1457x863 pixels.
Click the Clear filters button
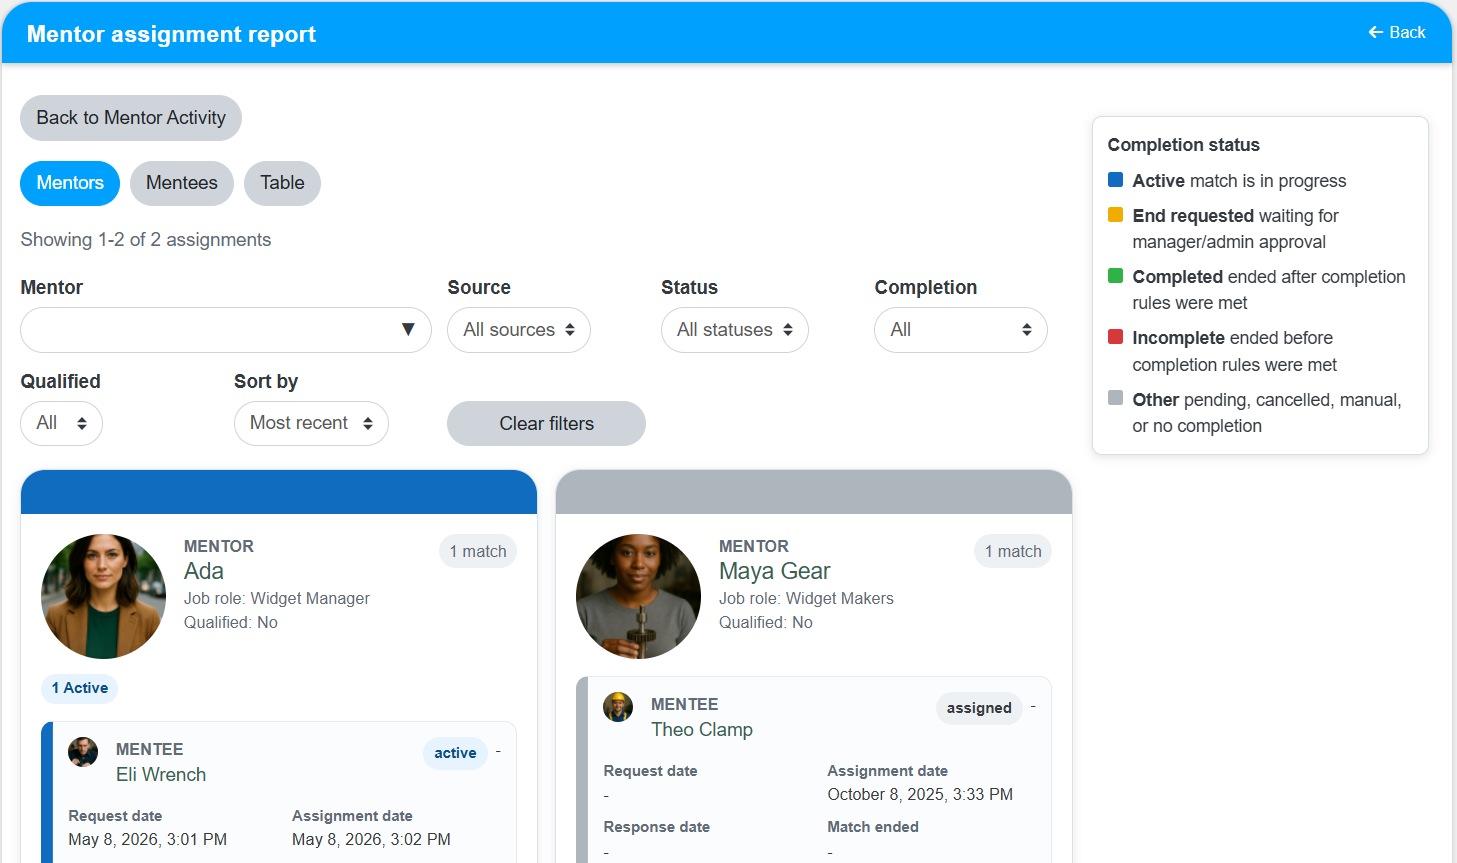click(546, 423)
